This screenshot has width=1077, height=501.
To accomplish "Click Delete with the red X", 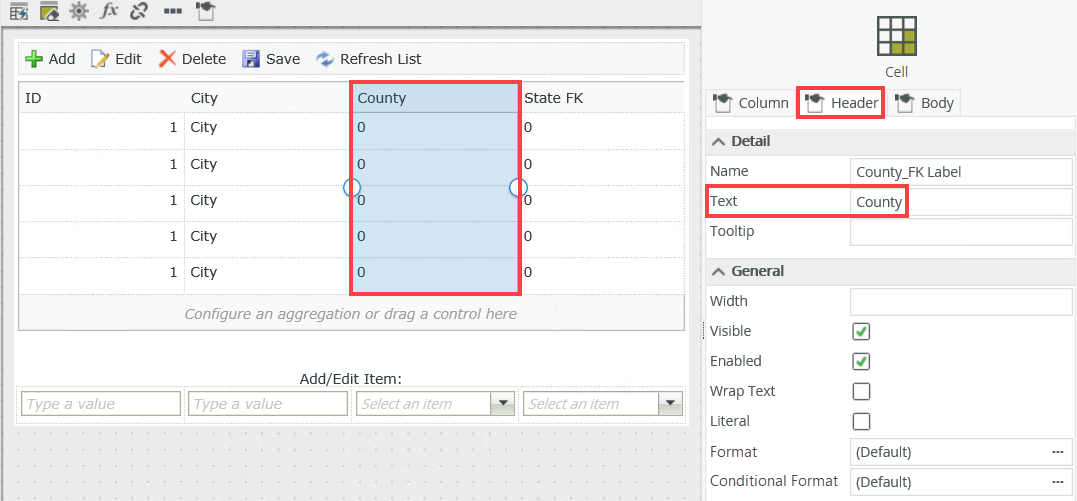I will point(193,59).
